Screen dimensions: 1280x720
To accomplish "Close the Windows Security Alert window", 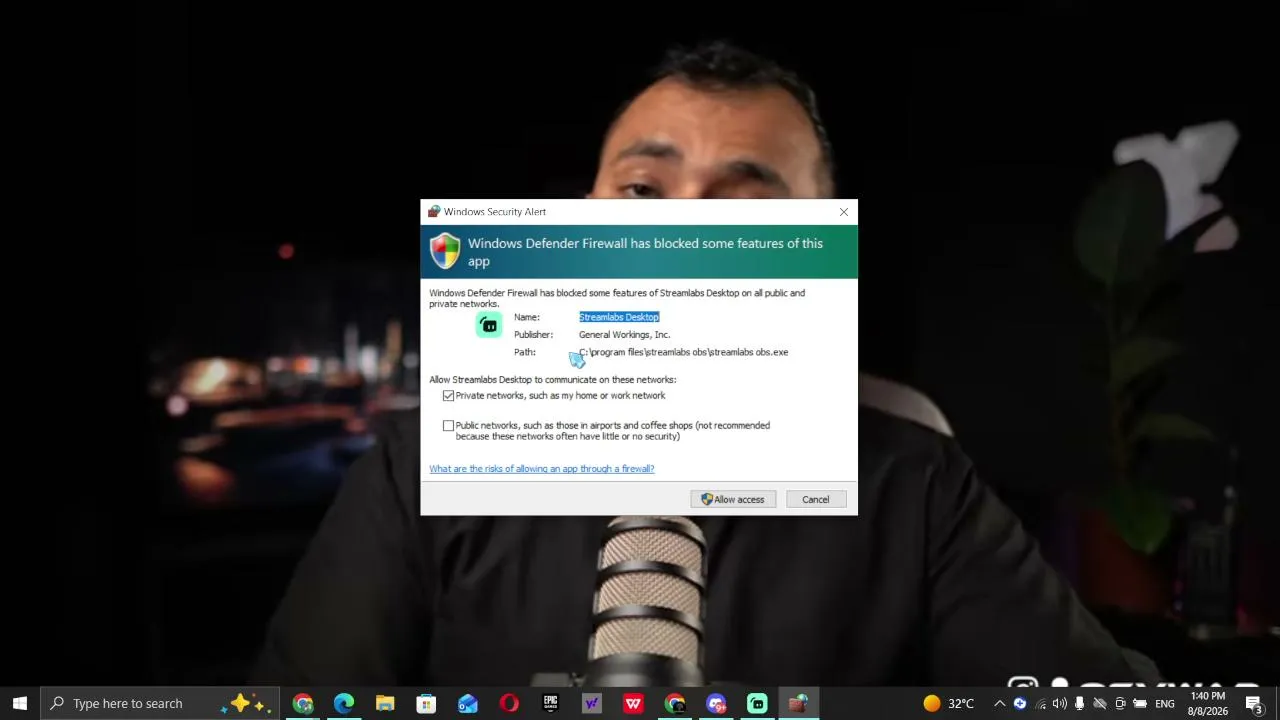I will click(844, 212).
